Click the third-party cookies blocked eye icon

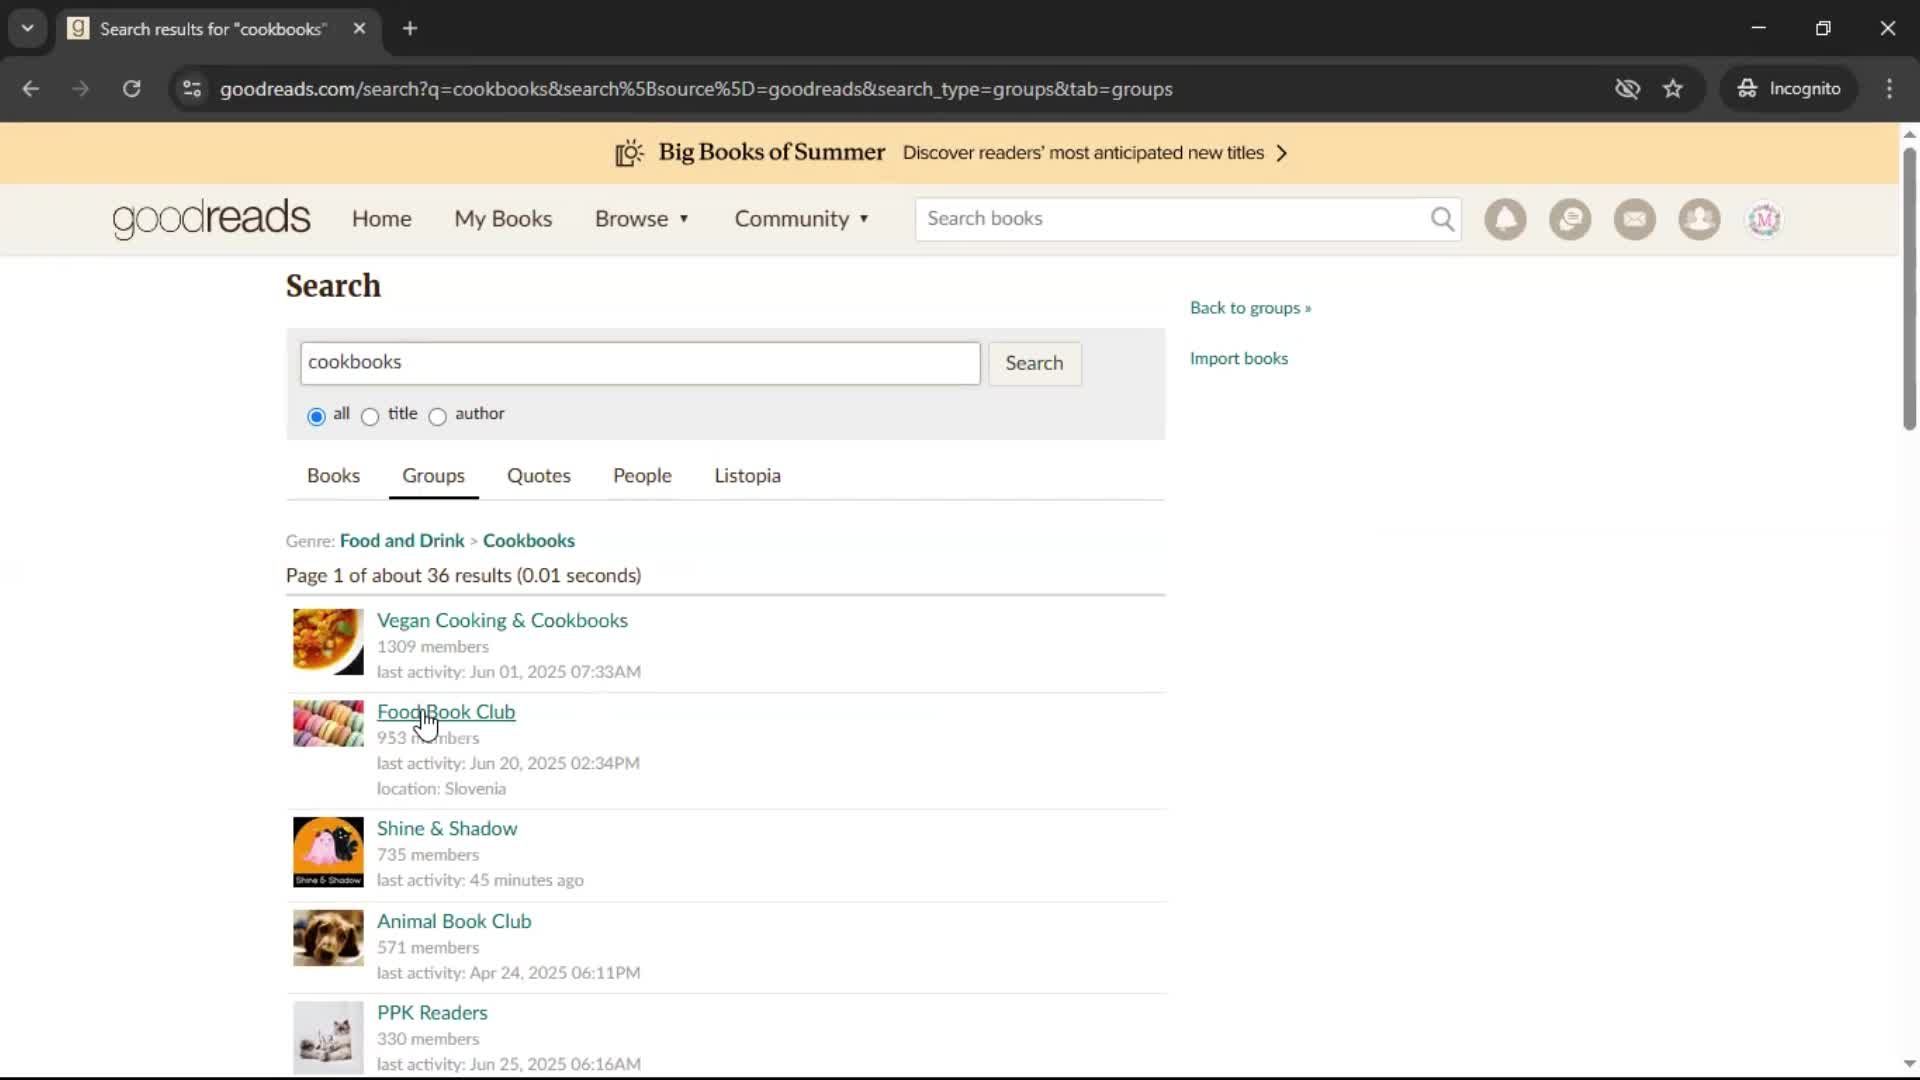pyautogui.click(x=1627, y=89)
